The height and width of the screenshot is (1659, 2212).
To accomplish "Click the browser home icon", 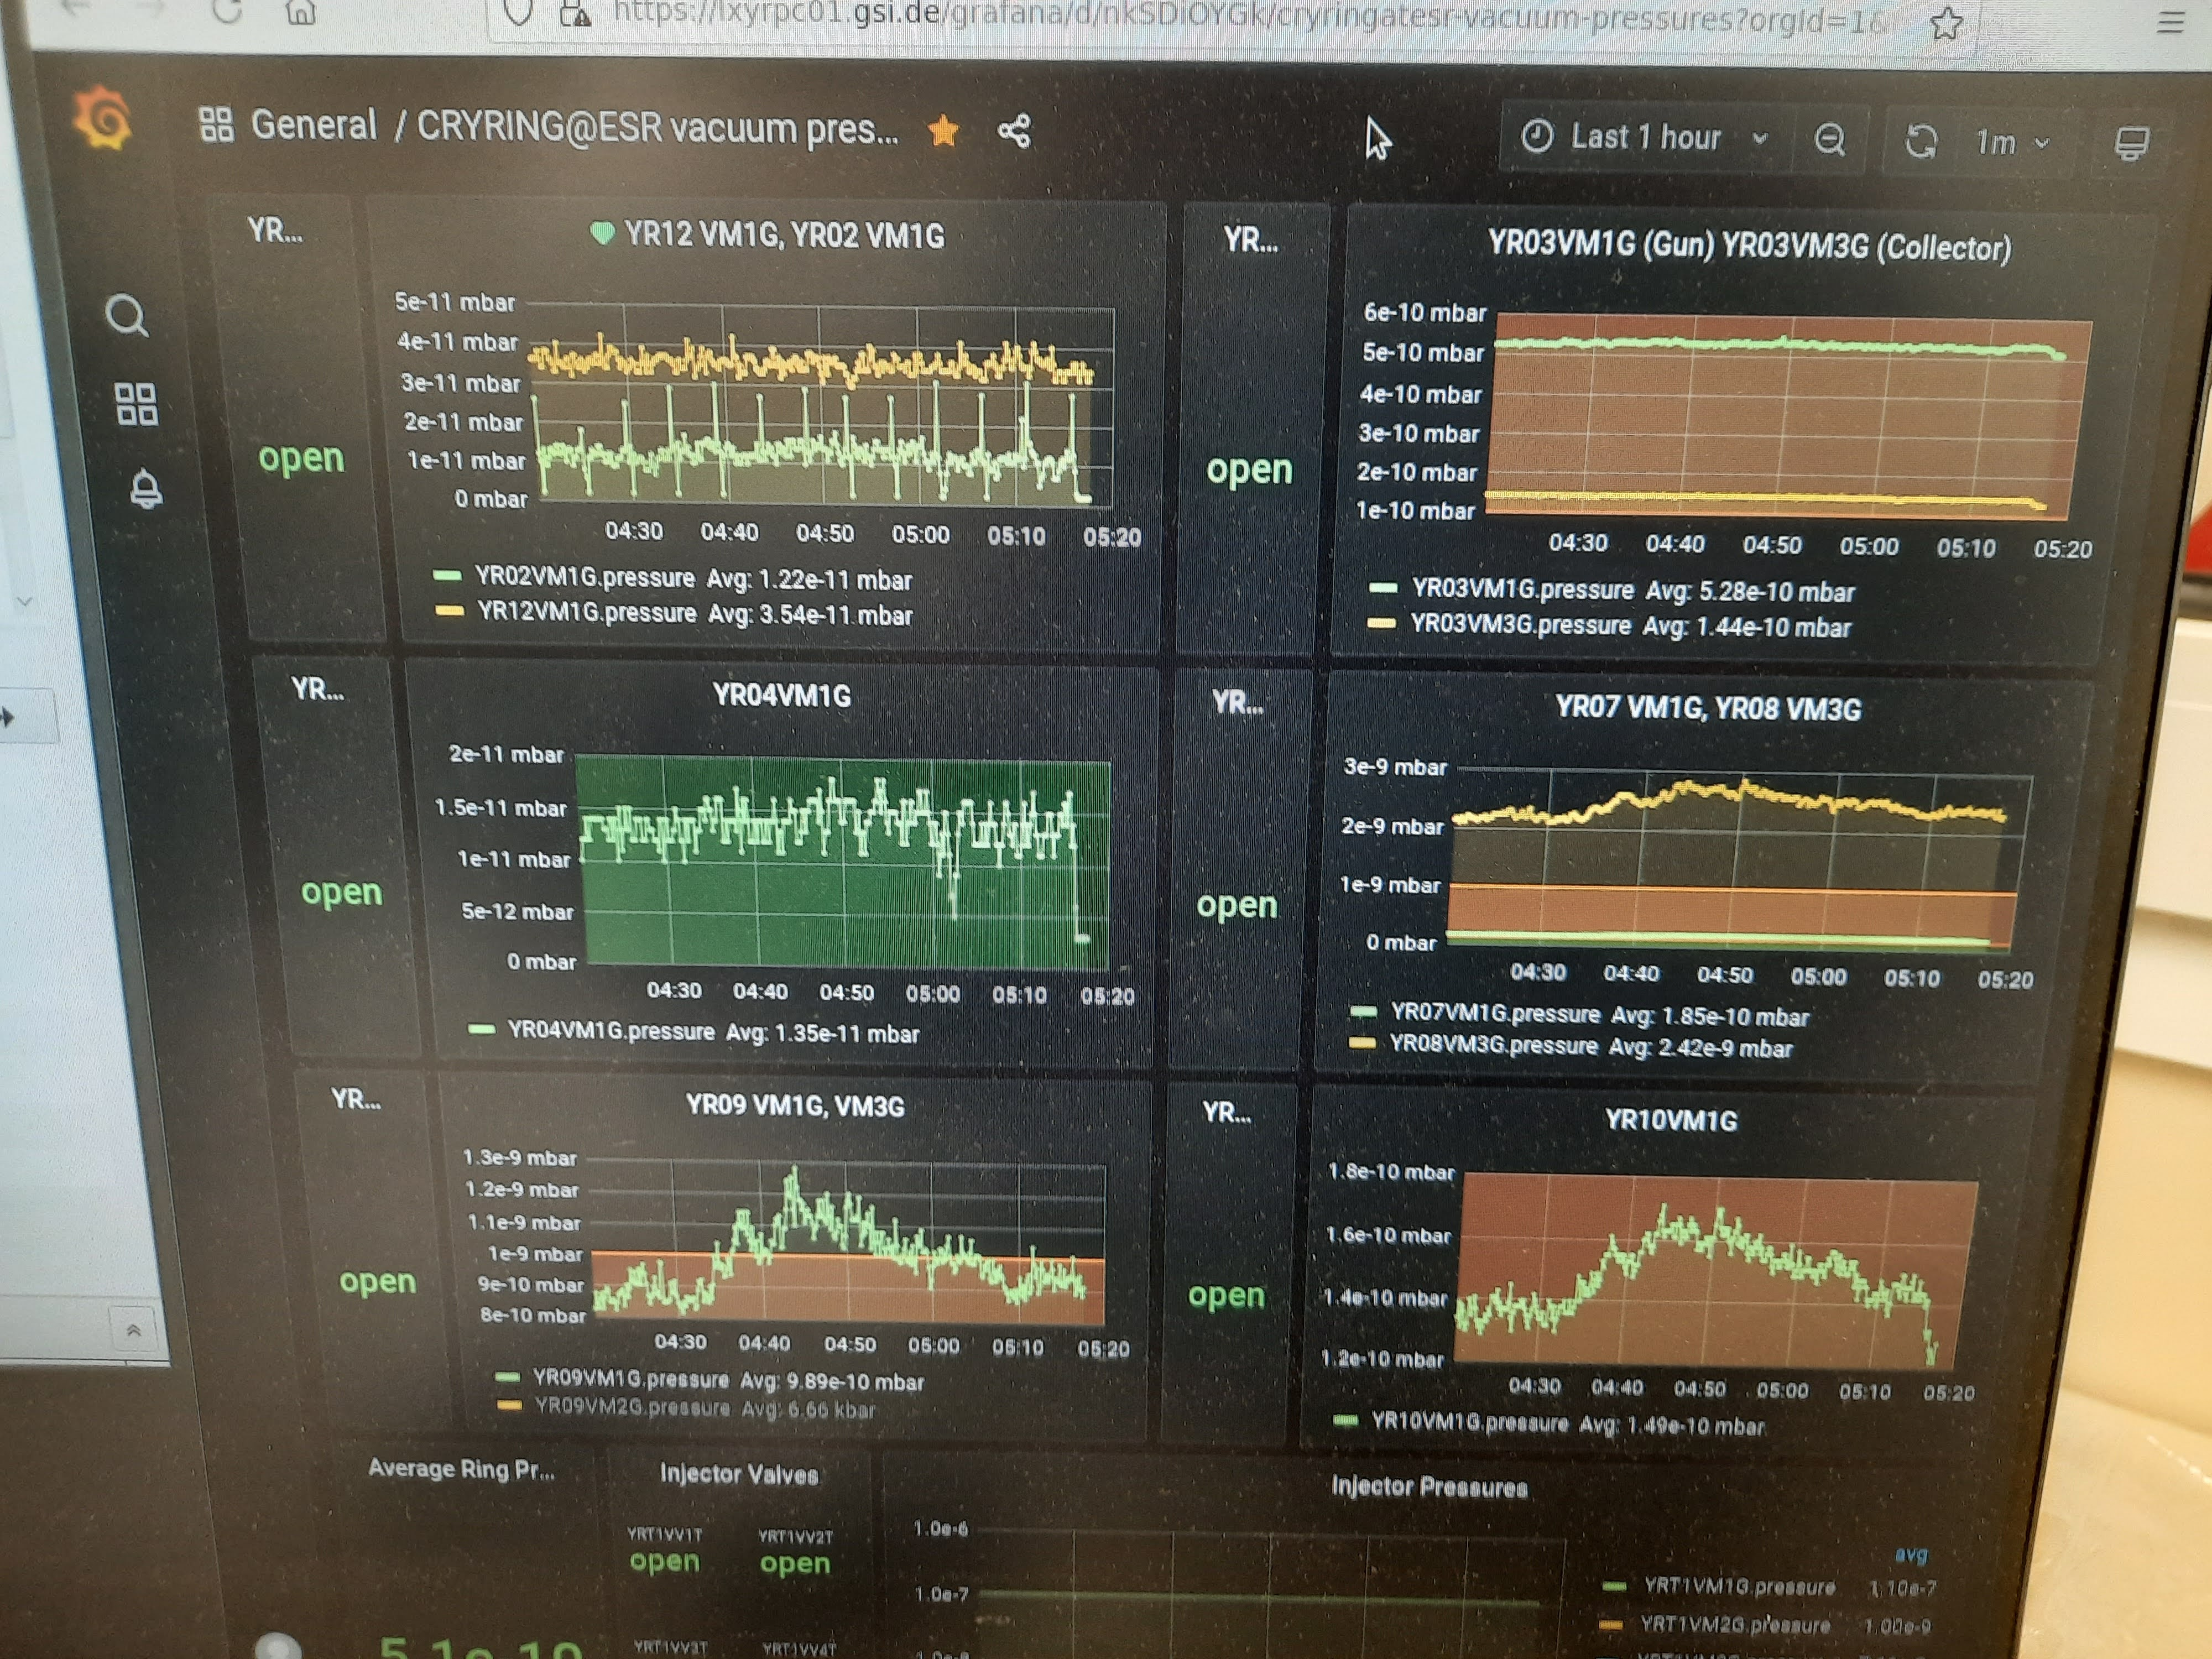I will point(301,12).
